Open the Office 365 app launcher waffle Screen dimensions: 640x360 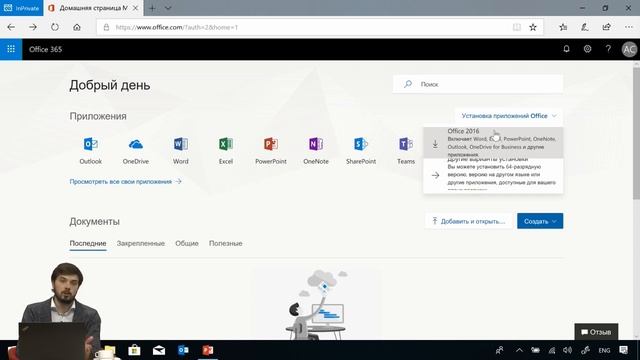[x=11, y=49]
